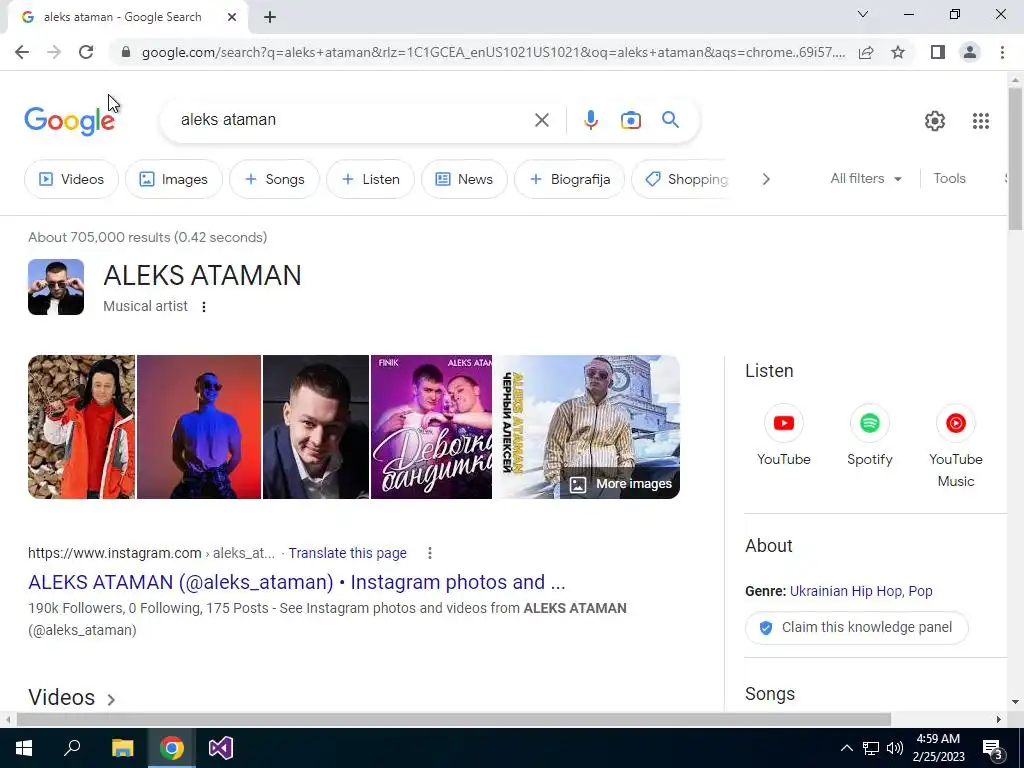
Task: Translate this page link for Instagram result
Action: pos(347,553)
